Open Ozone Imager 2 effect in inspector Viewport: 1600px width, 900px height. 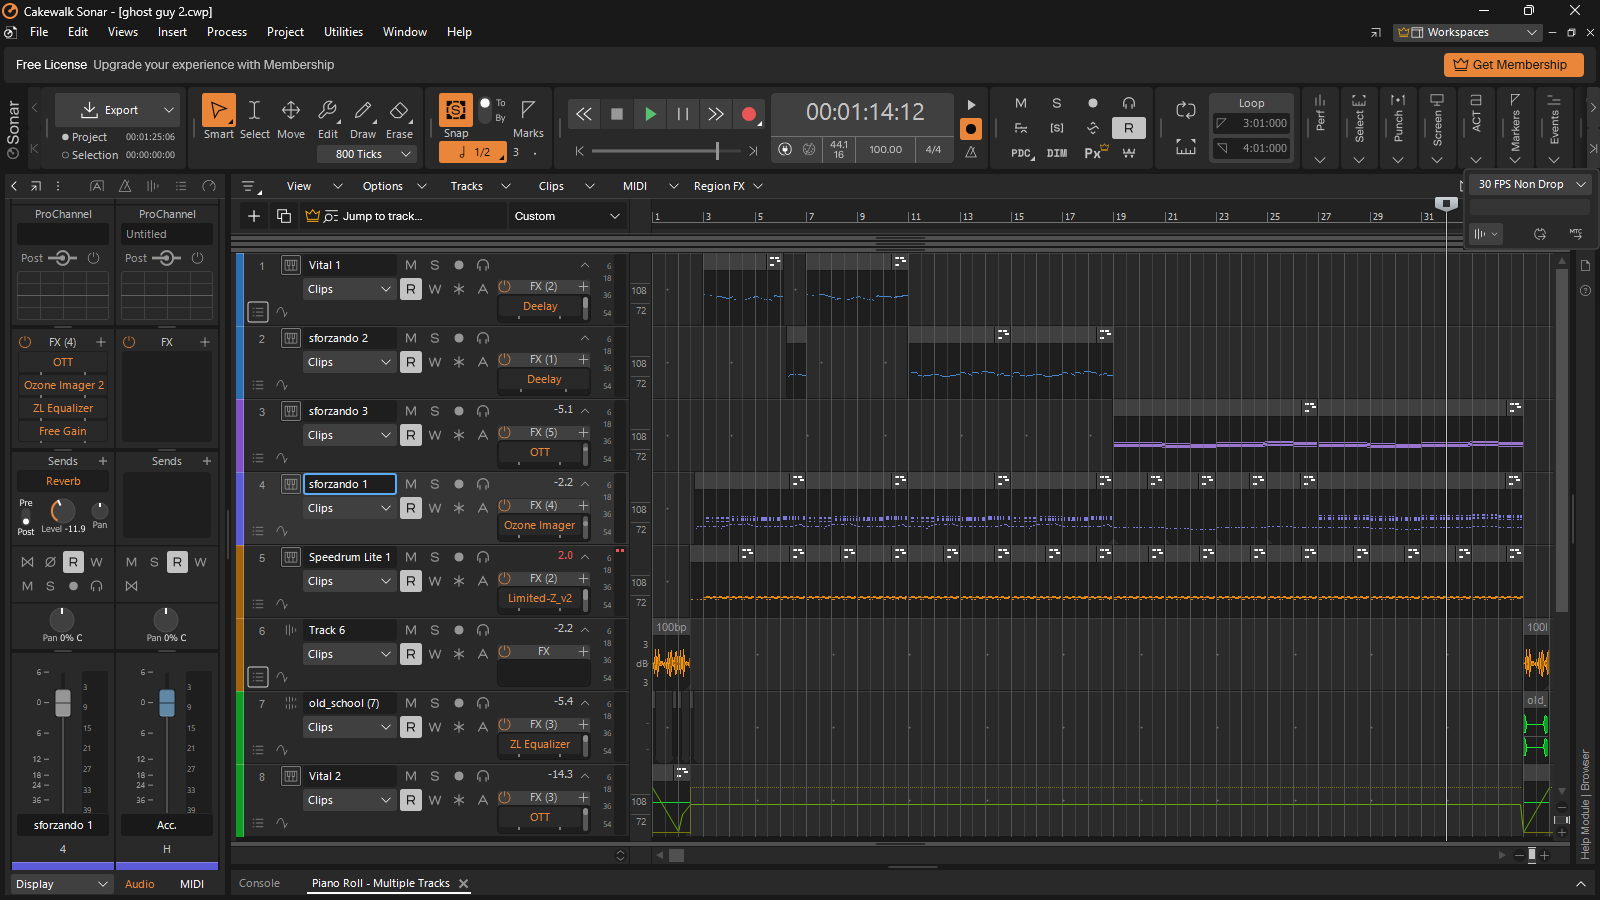pyautogui.click(x=63, y=385)
